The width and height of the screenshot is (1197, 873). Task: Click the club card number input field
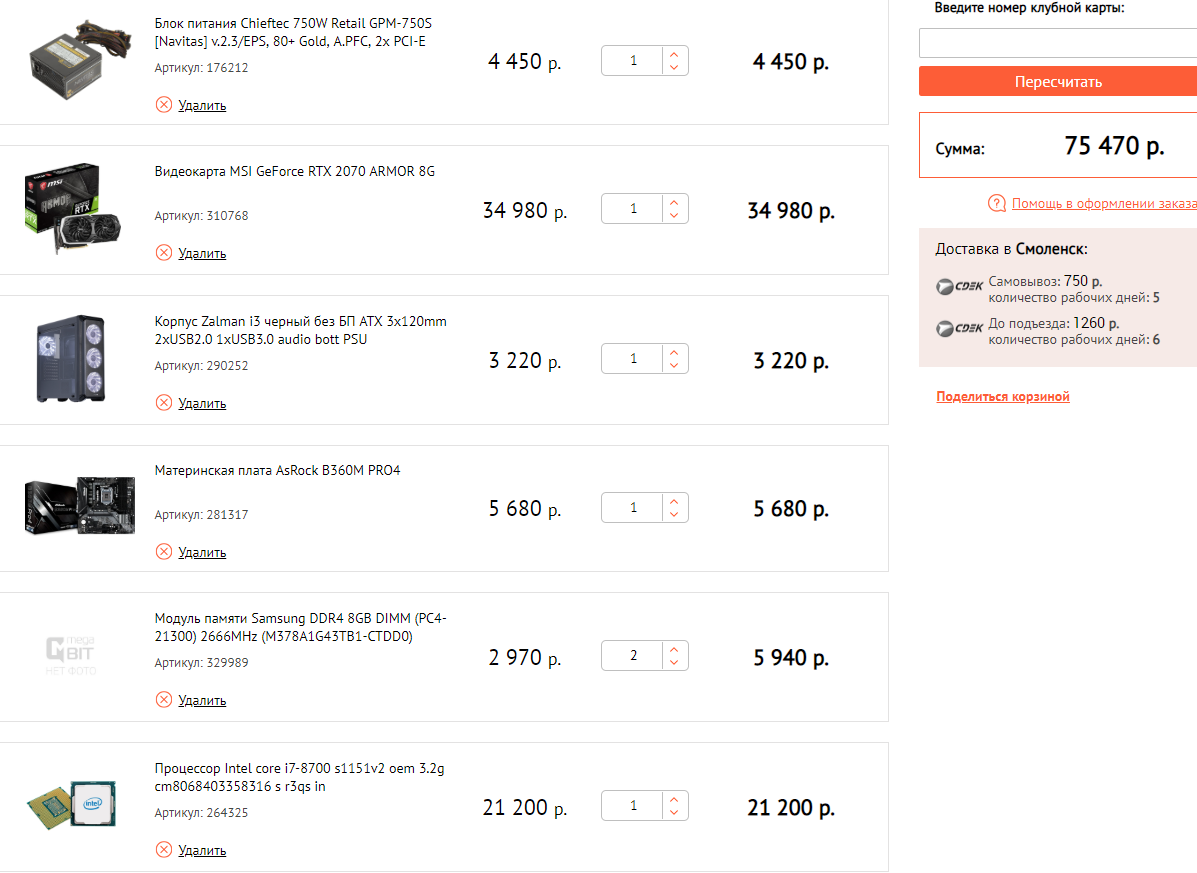[1058, 43]
